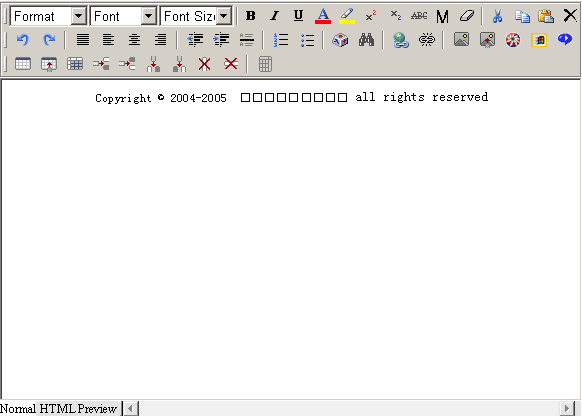The width and height of the screenshot is (582, 417).
Task: Toggle bold formatting
Action: (x=251, y=16)
